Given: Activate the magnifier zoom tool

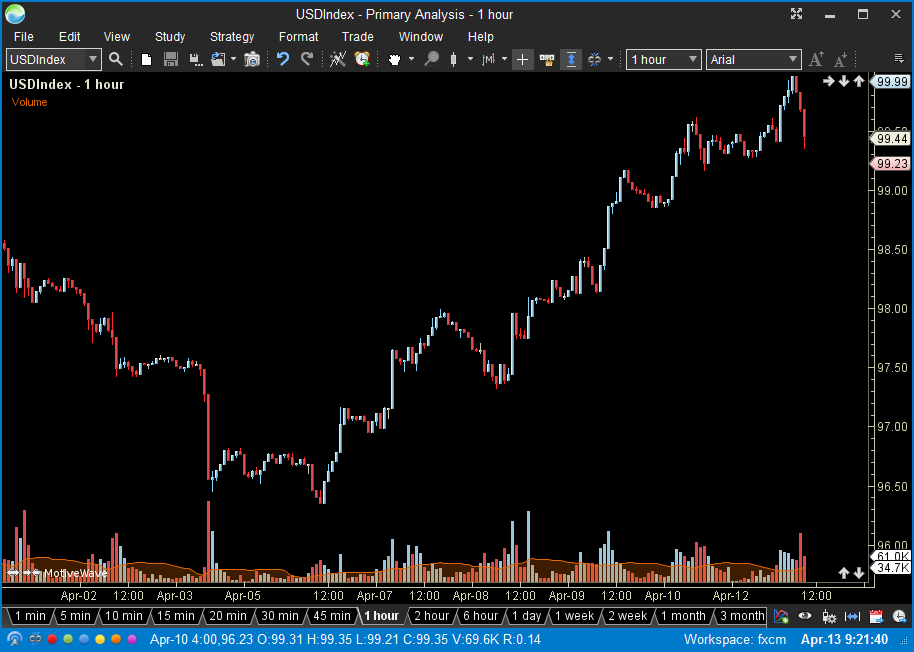Looking at the screenshot, I should click(x=431, y=59).
